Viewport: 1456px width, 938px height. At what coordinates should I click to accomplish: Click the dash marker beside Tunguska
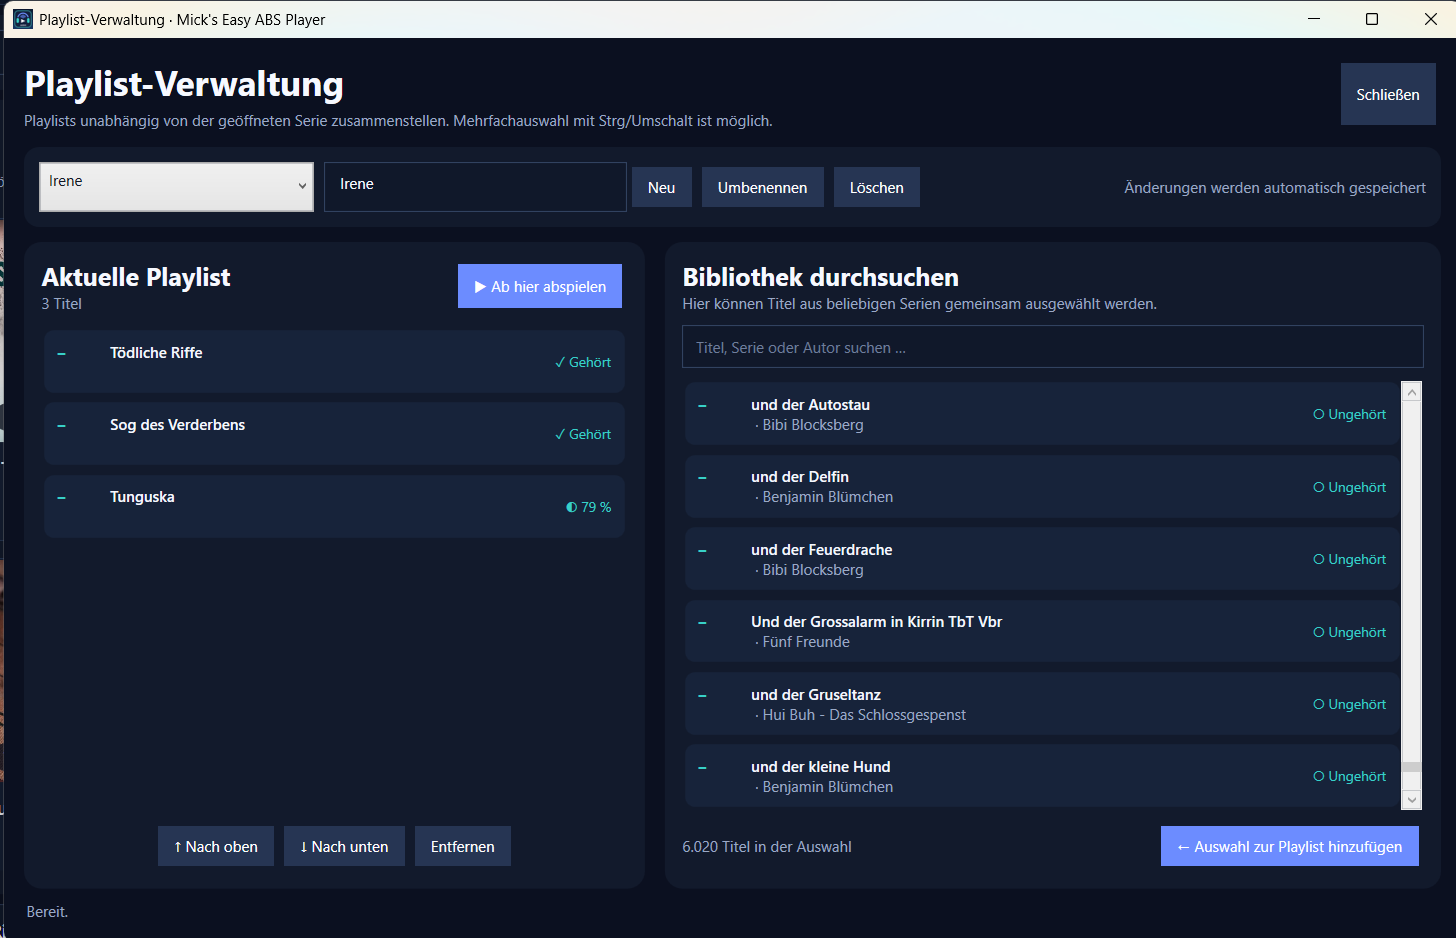[x=62, y=497]
